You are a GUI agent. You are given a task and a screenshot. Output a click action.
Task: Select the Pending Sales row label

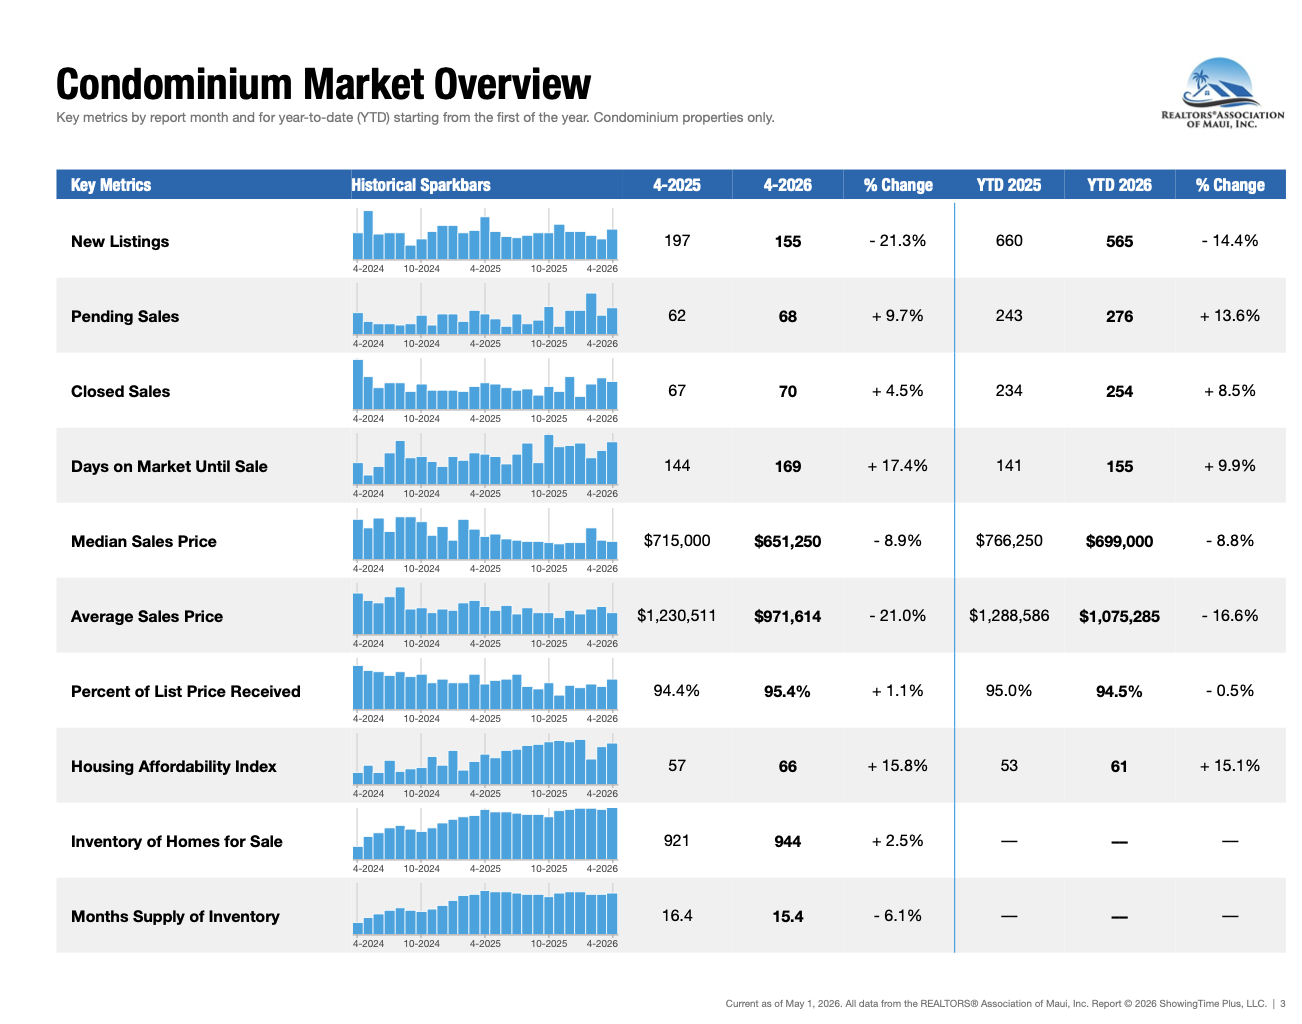click(x=125, y=316)
